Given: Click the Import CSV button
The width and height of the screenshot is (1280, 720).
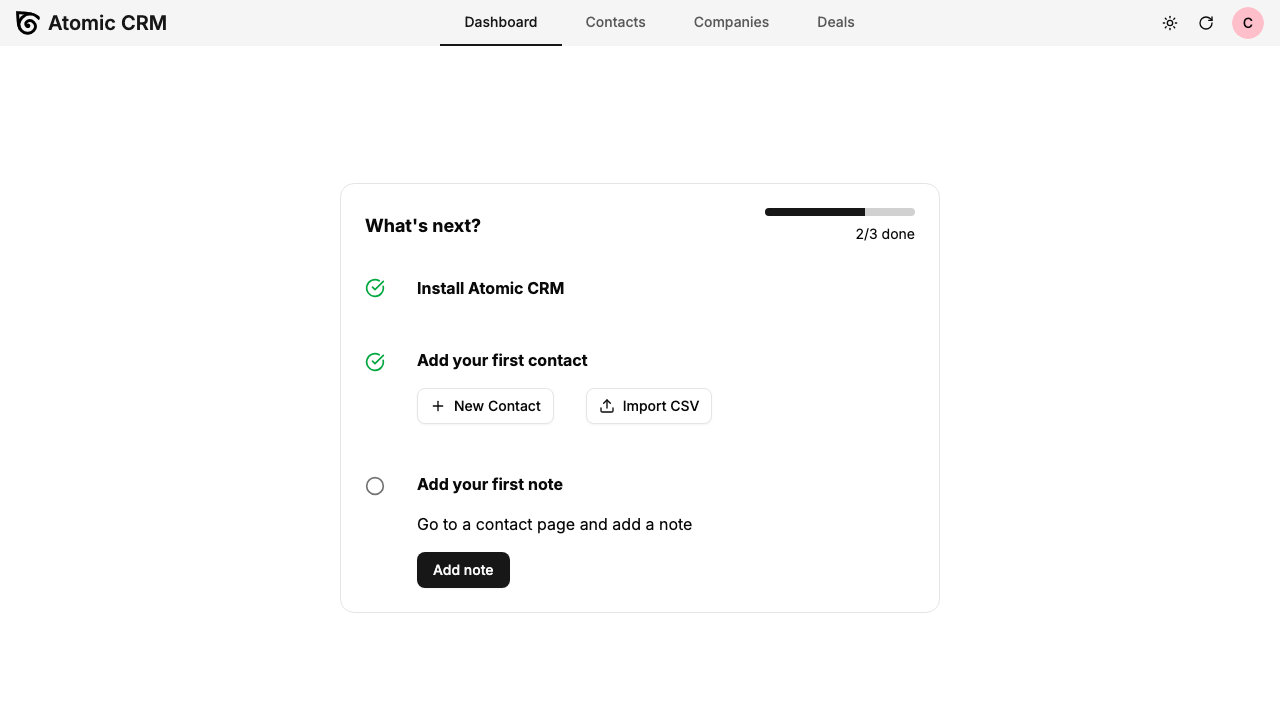Looking at the screenshot, I should (649, 406).
